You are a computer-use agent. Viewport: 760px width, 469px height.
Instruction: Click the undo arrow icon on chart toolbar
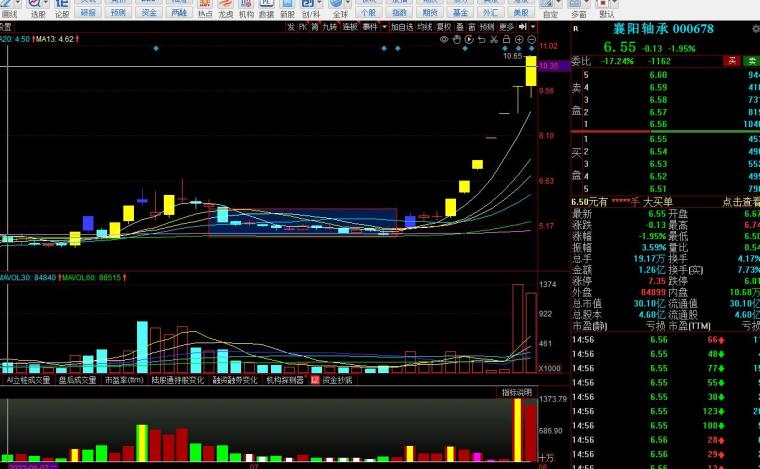(x=481, y=39)
